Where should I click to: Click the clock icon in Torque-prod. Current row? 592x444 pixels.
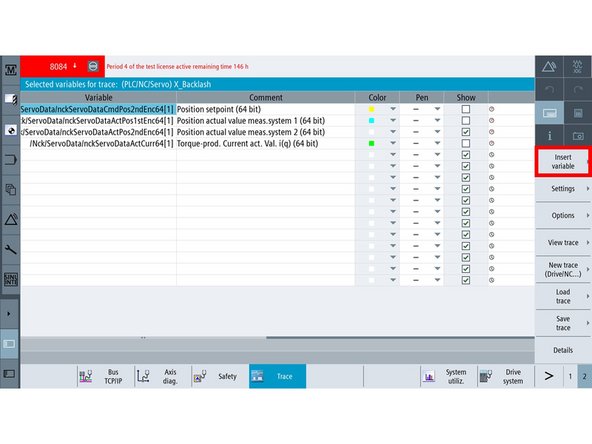[492, 143]
